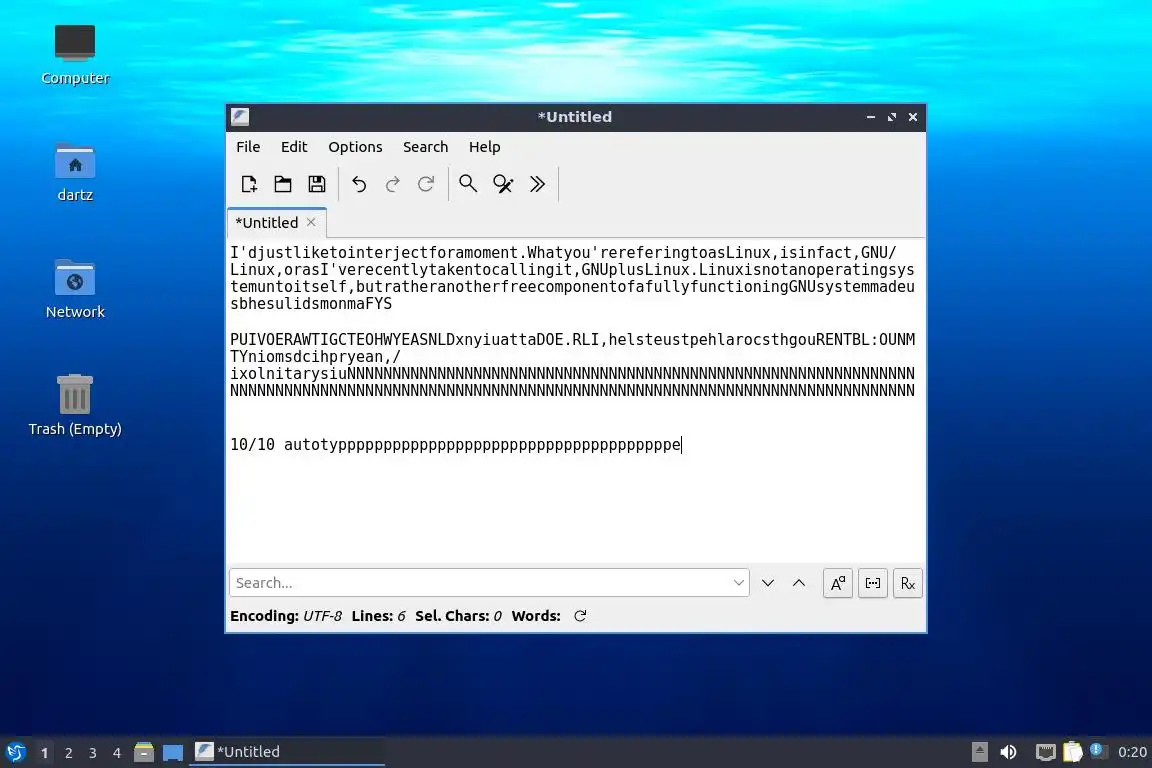Open the Trash (Empty) desktop icon

(x=75, y=405)
